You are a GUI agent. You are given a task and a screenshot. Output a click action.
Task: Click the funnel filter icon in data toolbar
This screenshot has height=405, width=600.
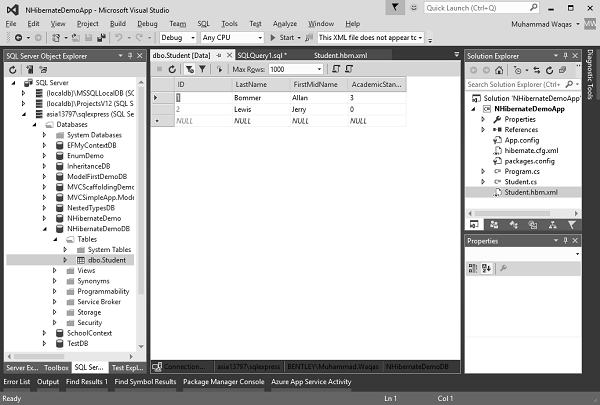click(x=202, y=69)
